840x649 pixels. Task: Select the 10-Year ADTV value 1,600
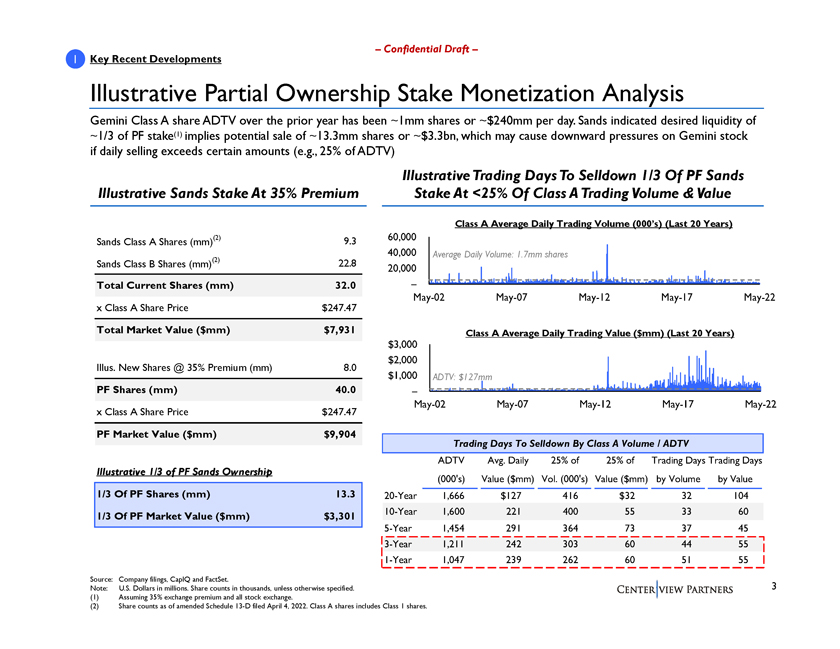click(453, 511)
